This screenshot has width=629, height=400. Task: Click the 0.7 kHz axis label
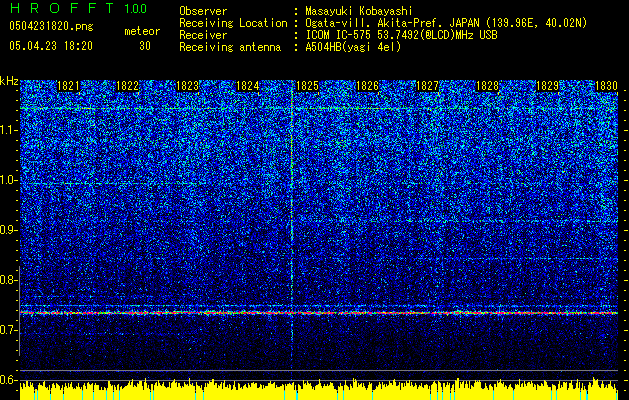tap(9, 330)
